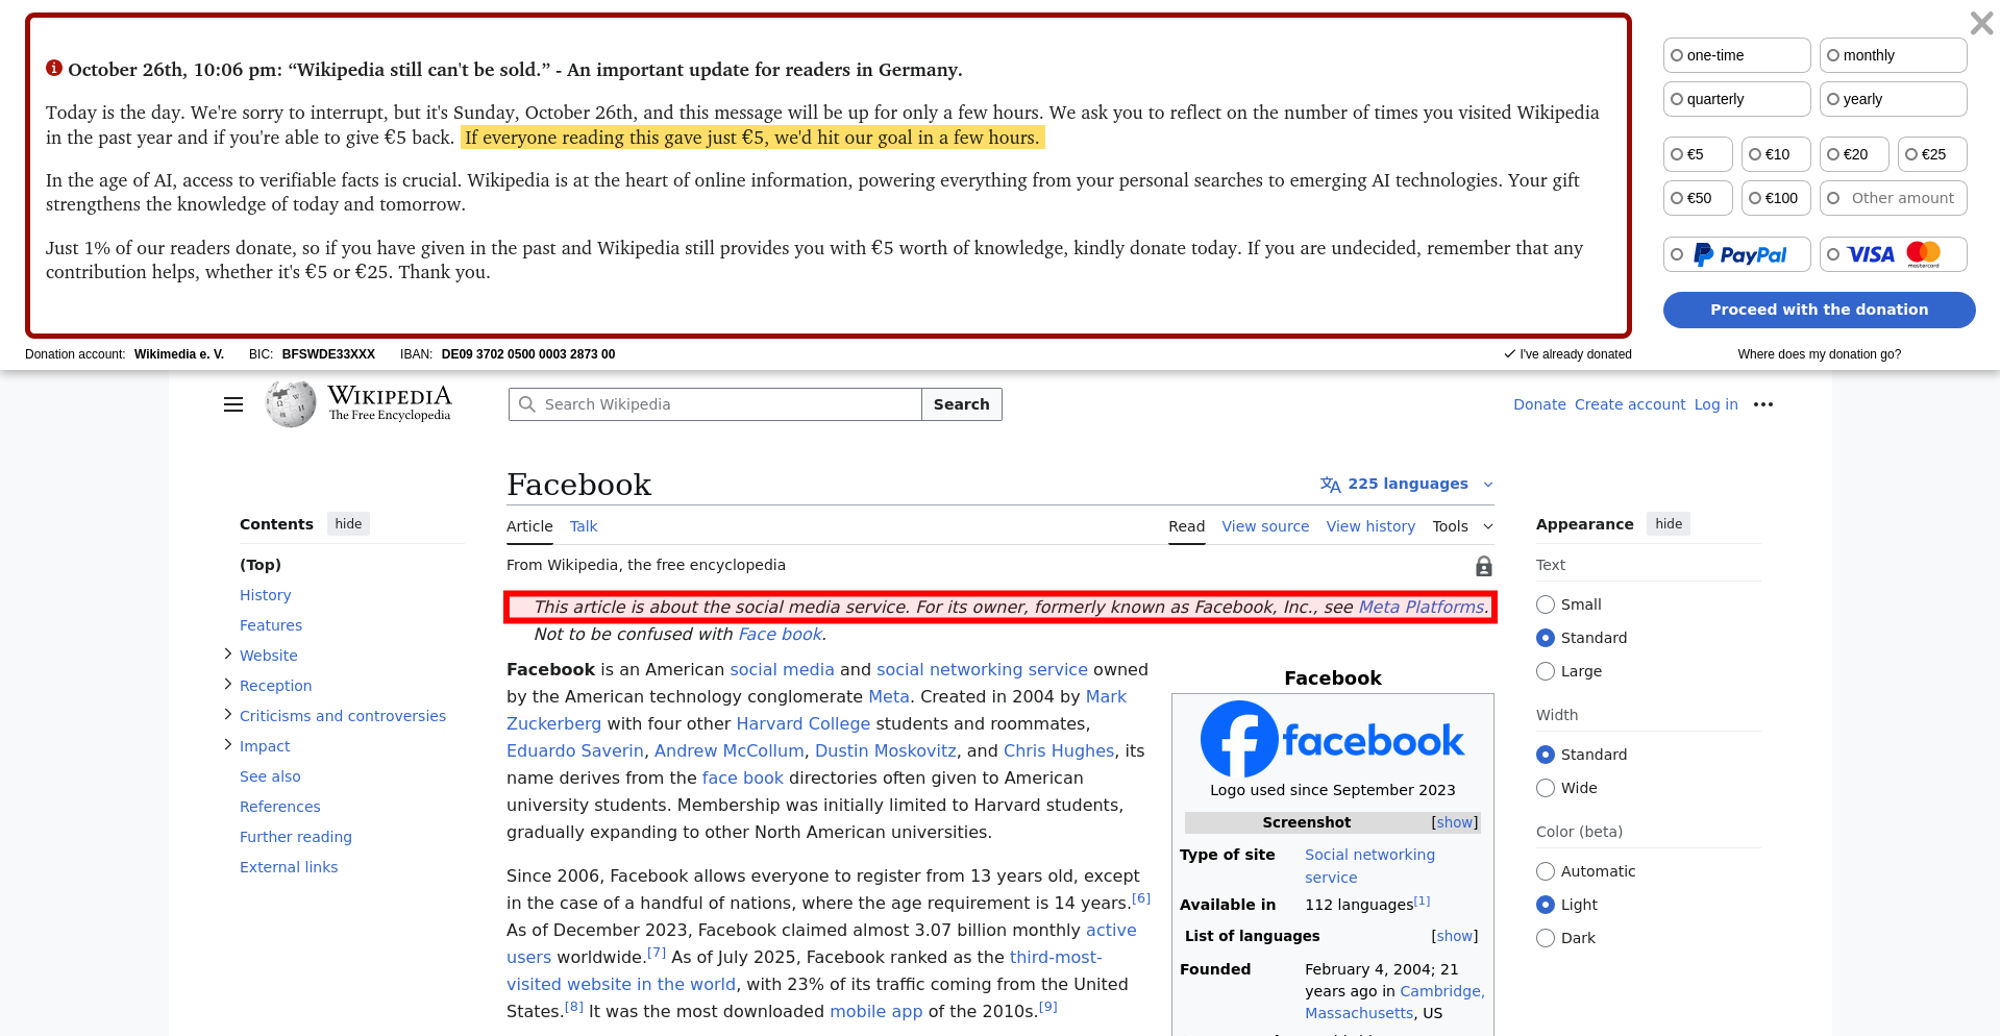
Task: Open the Meta Platforms link
Action: tap(1420, 607)
